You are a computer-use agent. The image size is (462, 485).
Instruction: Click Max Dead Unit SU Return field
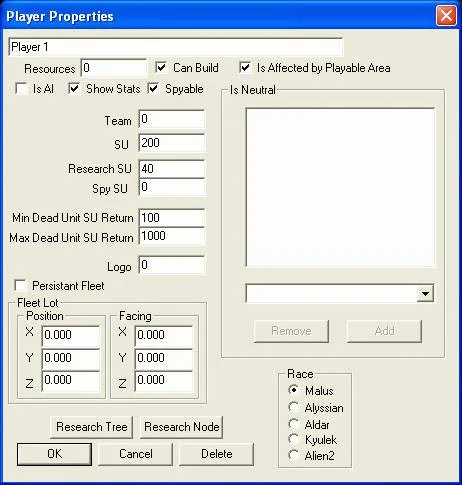point(172,236)
